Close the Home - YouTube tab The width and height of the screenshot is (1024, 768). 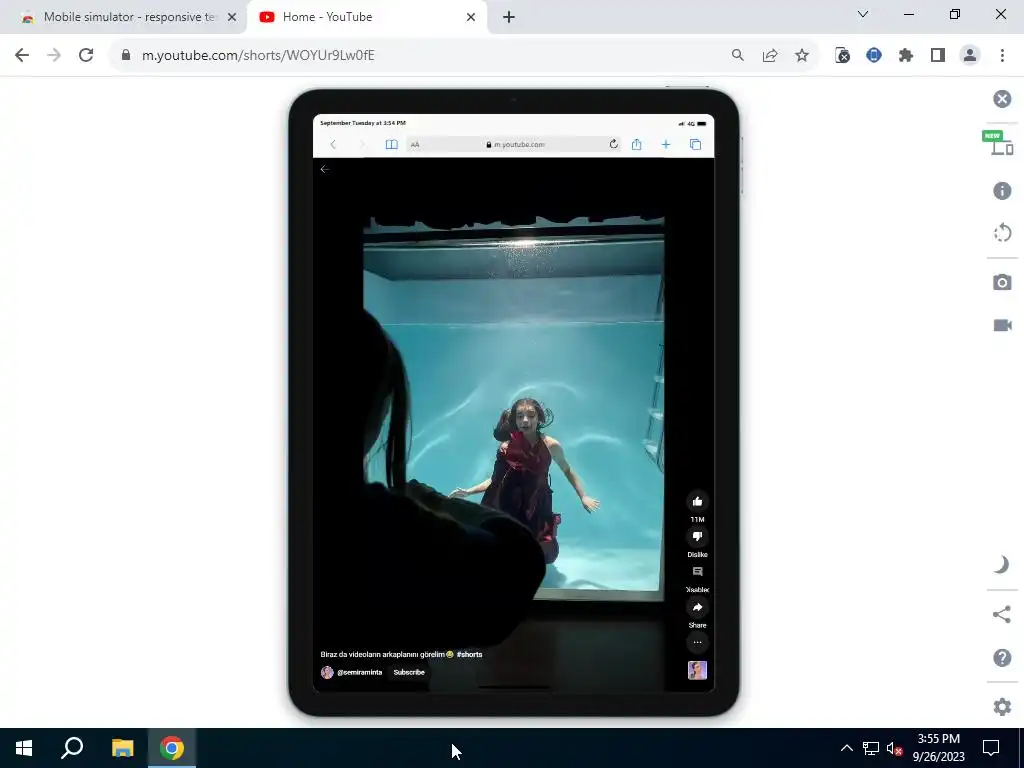tap(471, 17)
